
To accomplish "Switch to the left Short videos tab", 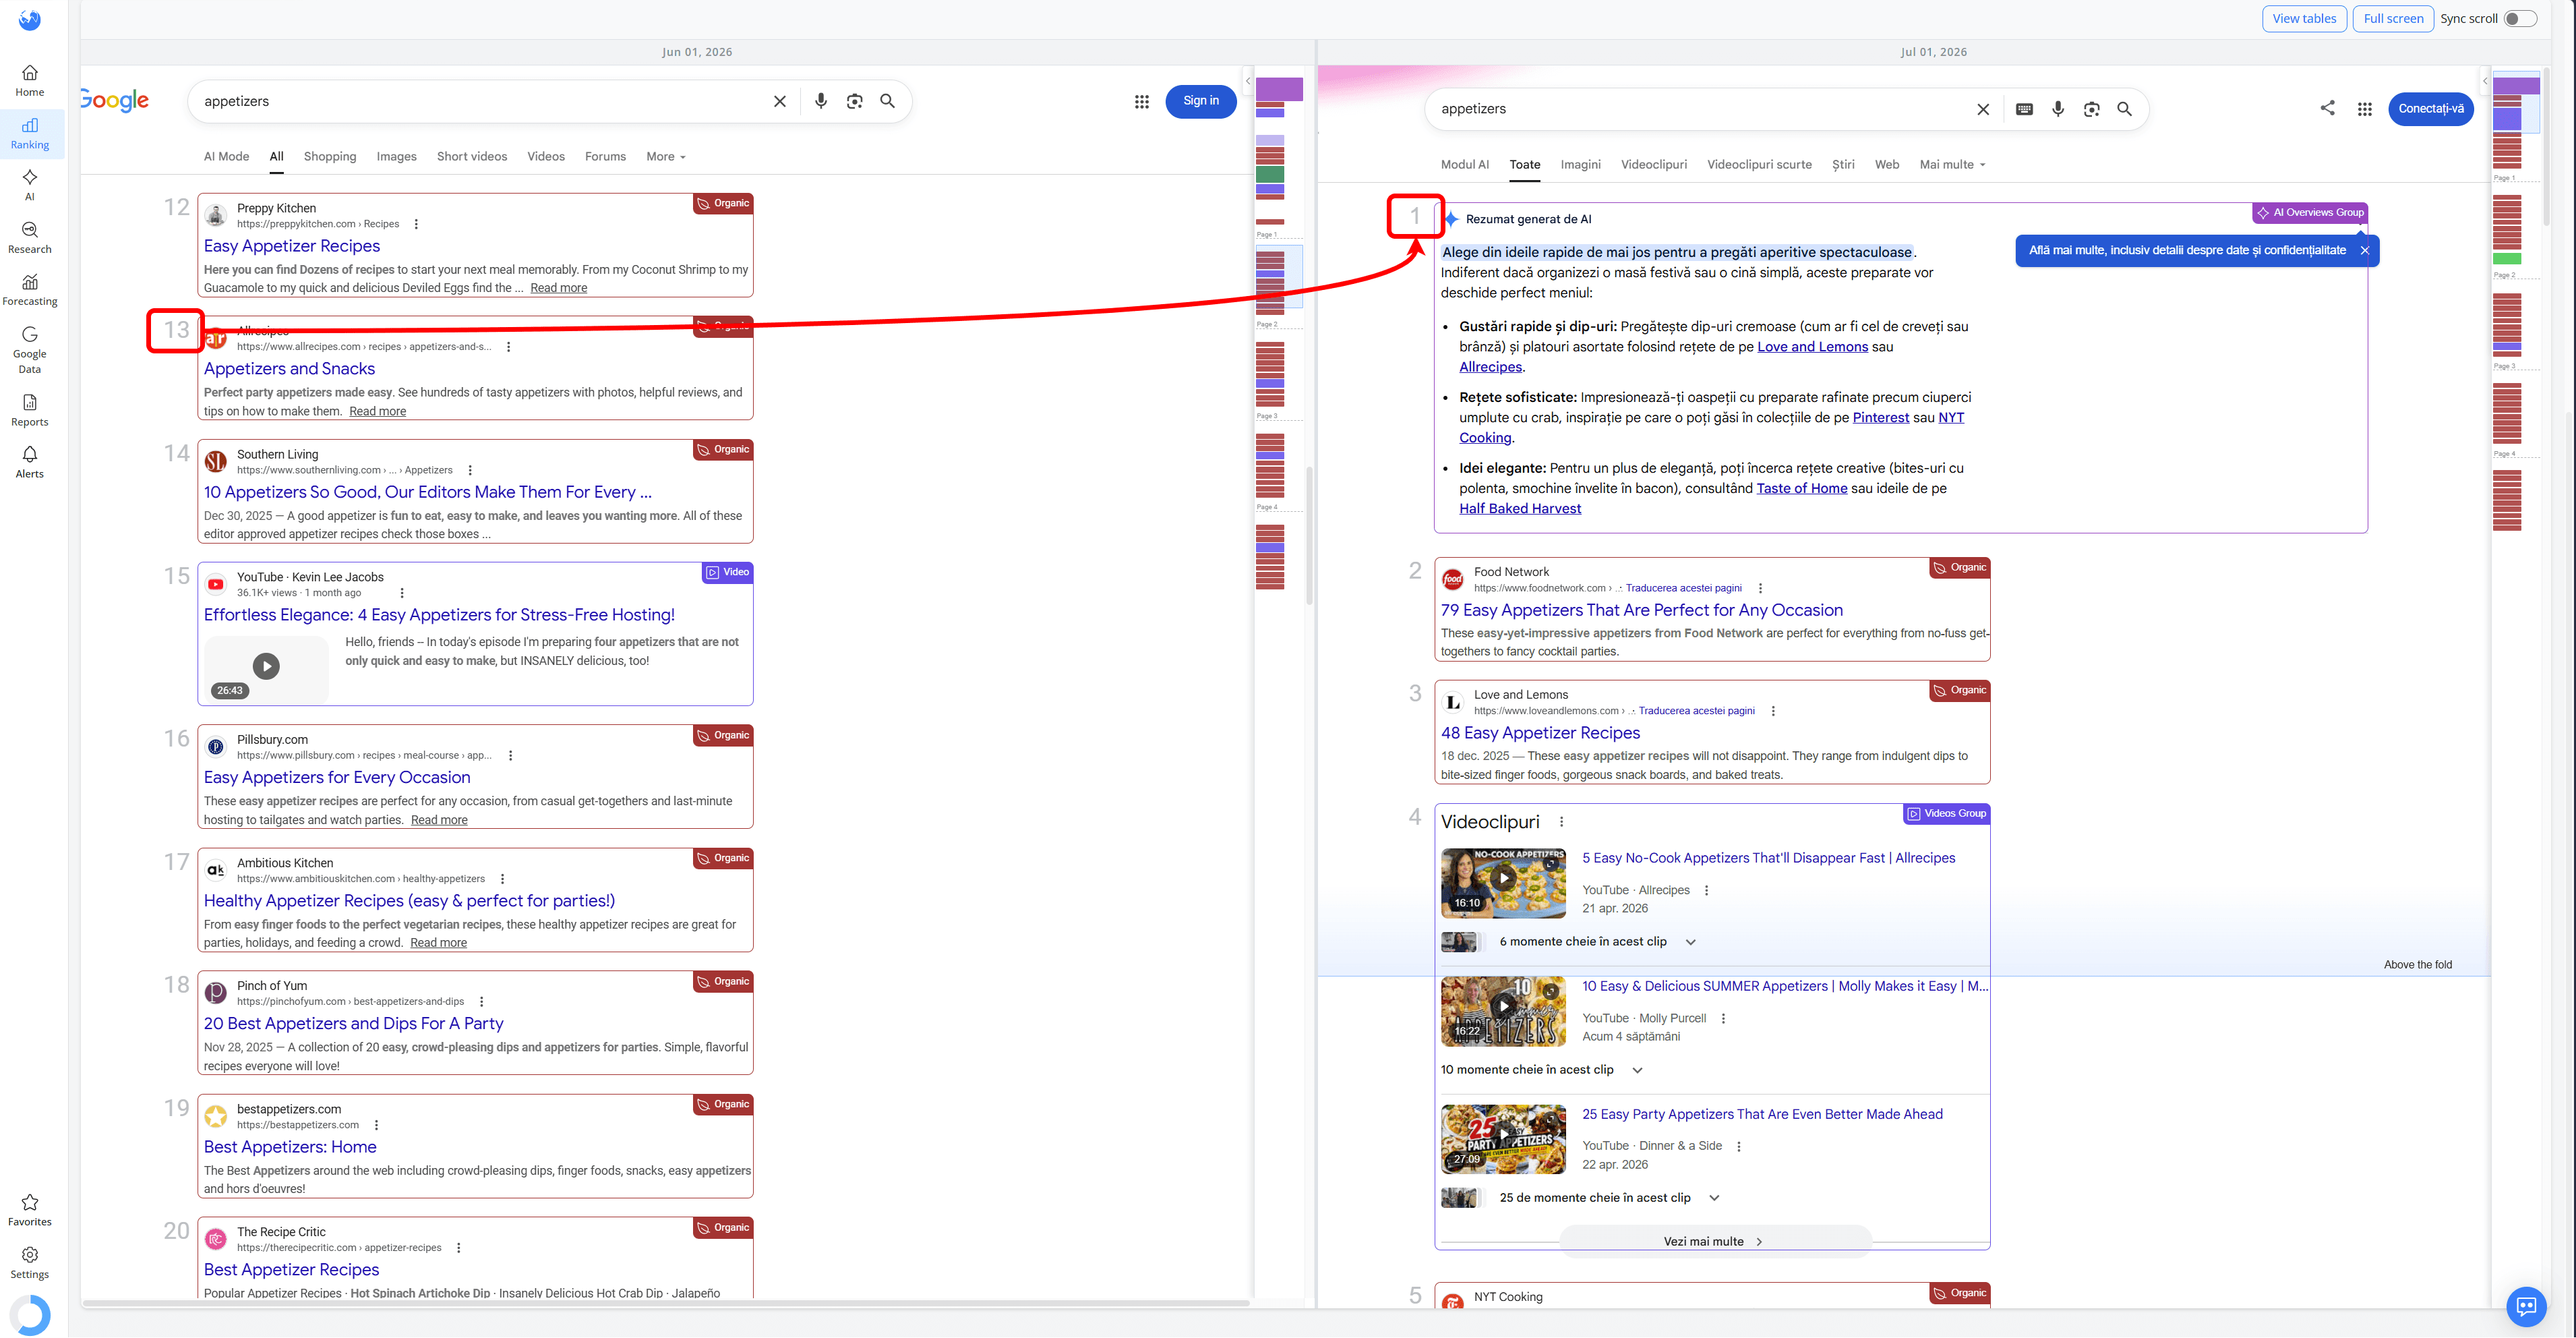I will pos(472,156).
